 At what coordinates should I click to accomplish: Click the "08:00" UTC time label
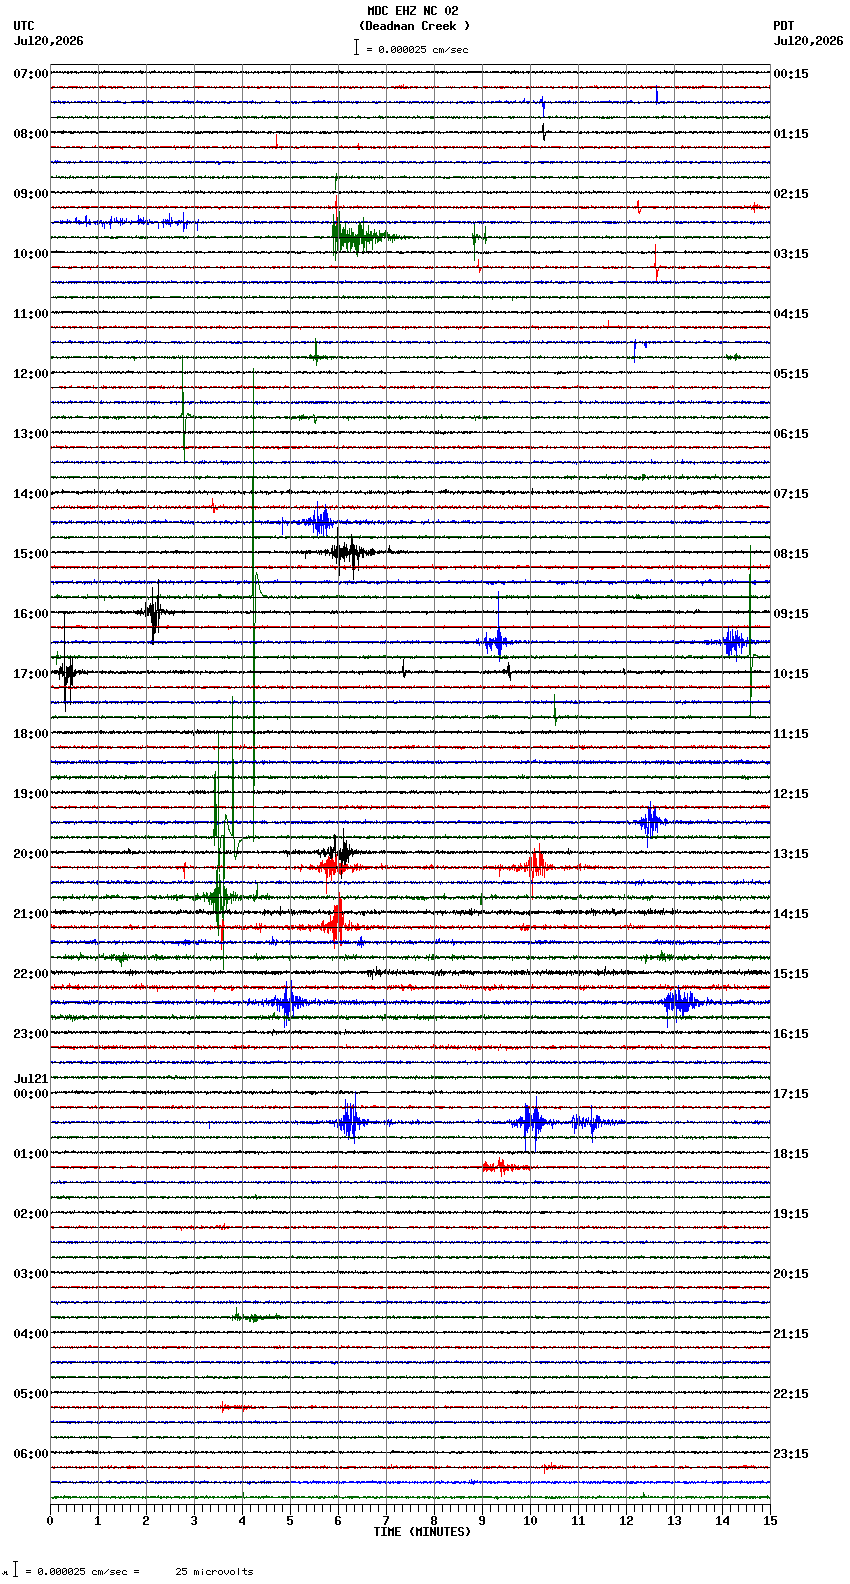31,134
